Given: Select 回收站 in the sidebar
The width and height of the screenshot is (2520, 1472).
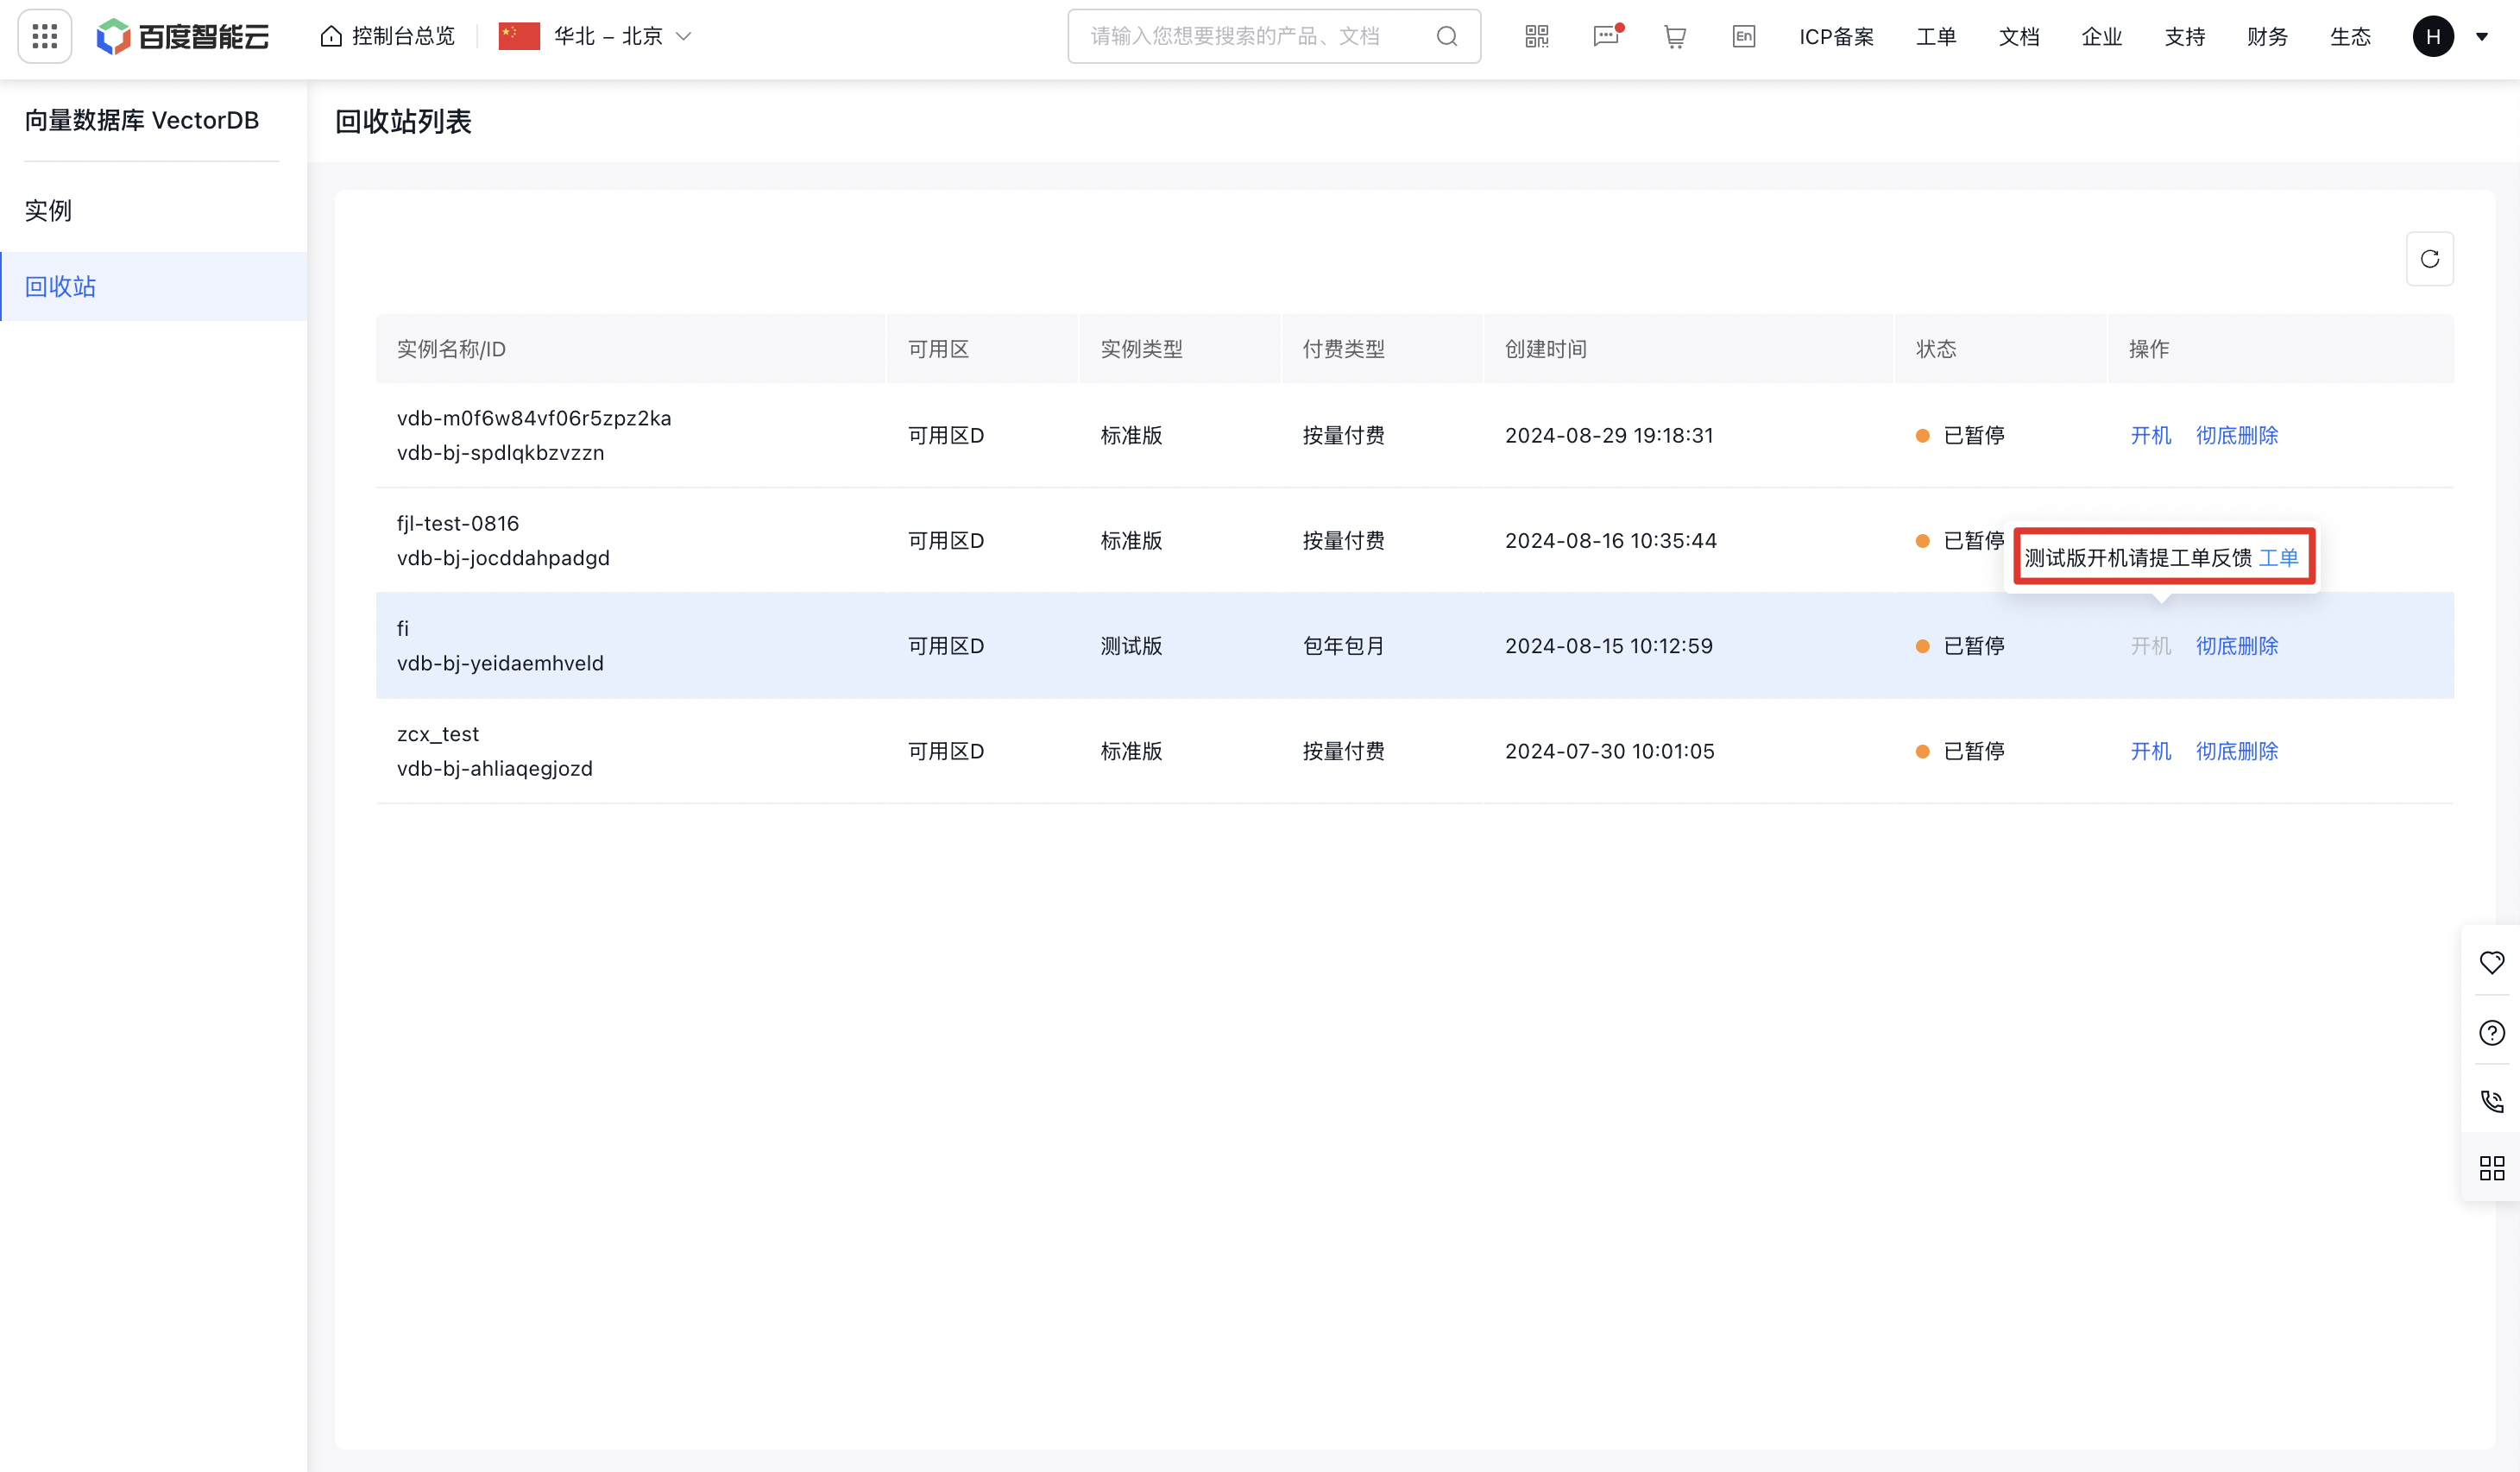Looking at the screenshot, I should [153, 287].
